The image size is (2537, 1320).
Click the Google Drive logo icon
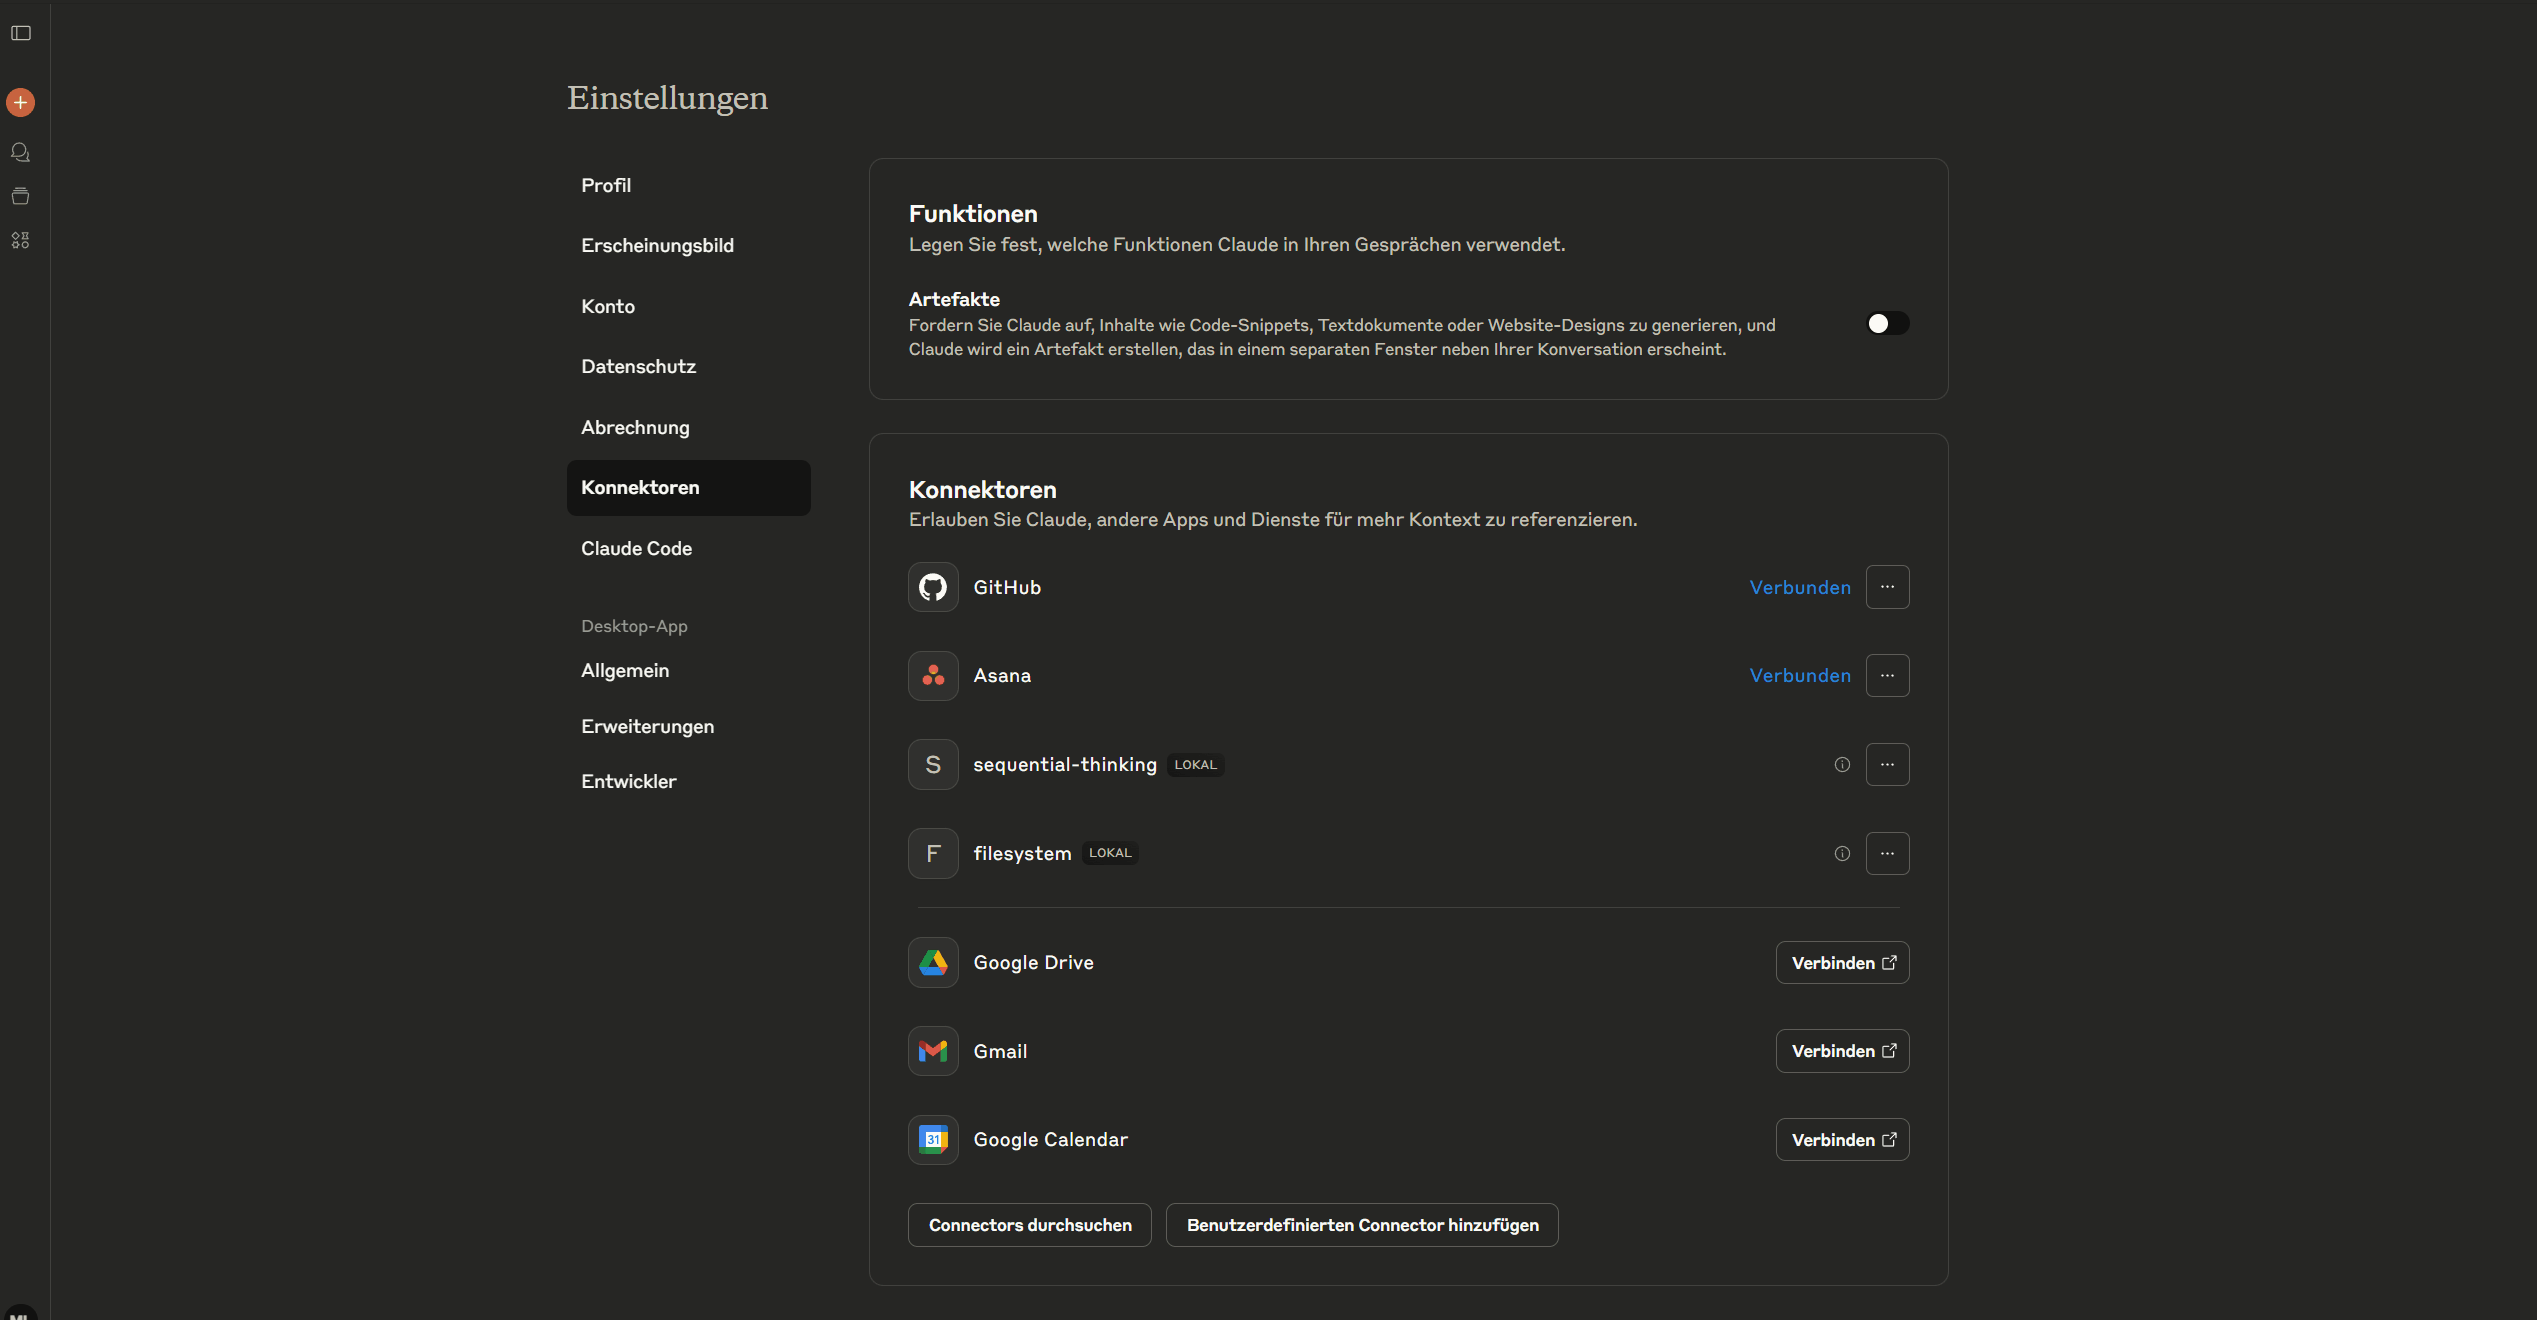(x=932, y=962)
